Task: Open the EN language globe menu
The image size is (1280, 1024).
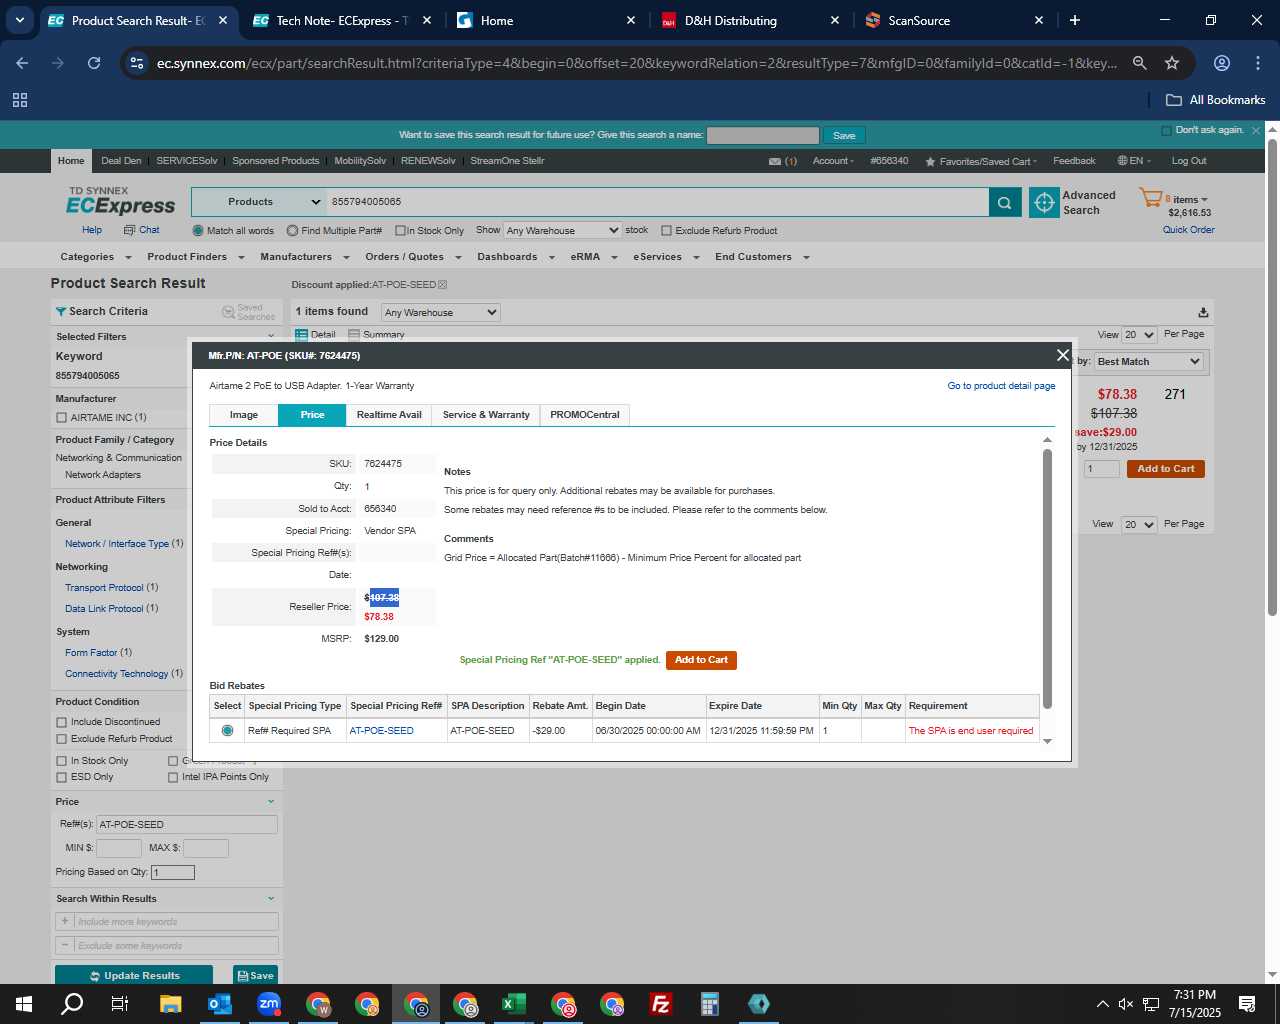Action: click(1134, 161)
